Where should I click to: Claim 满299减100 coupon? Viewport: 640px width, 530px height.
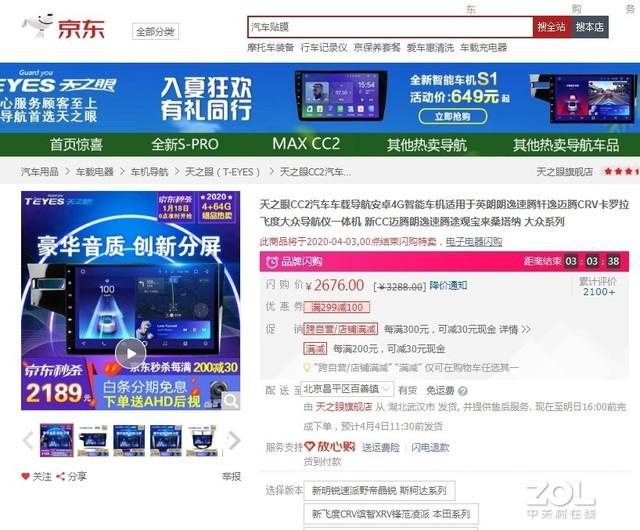click(337, 307)
